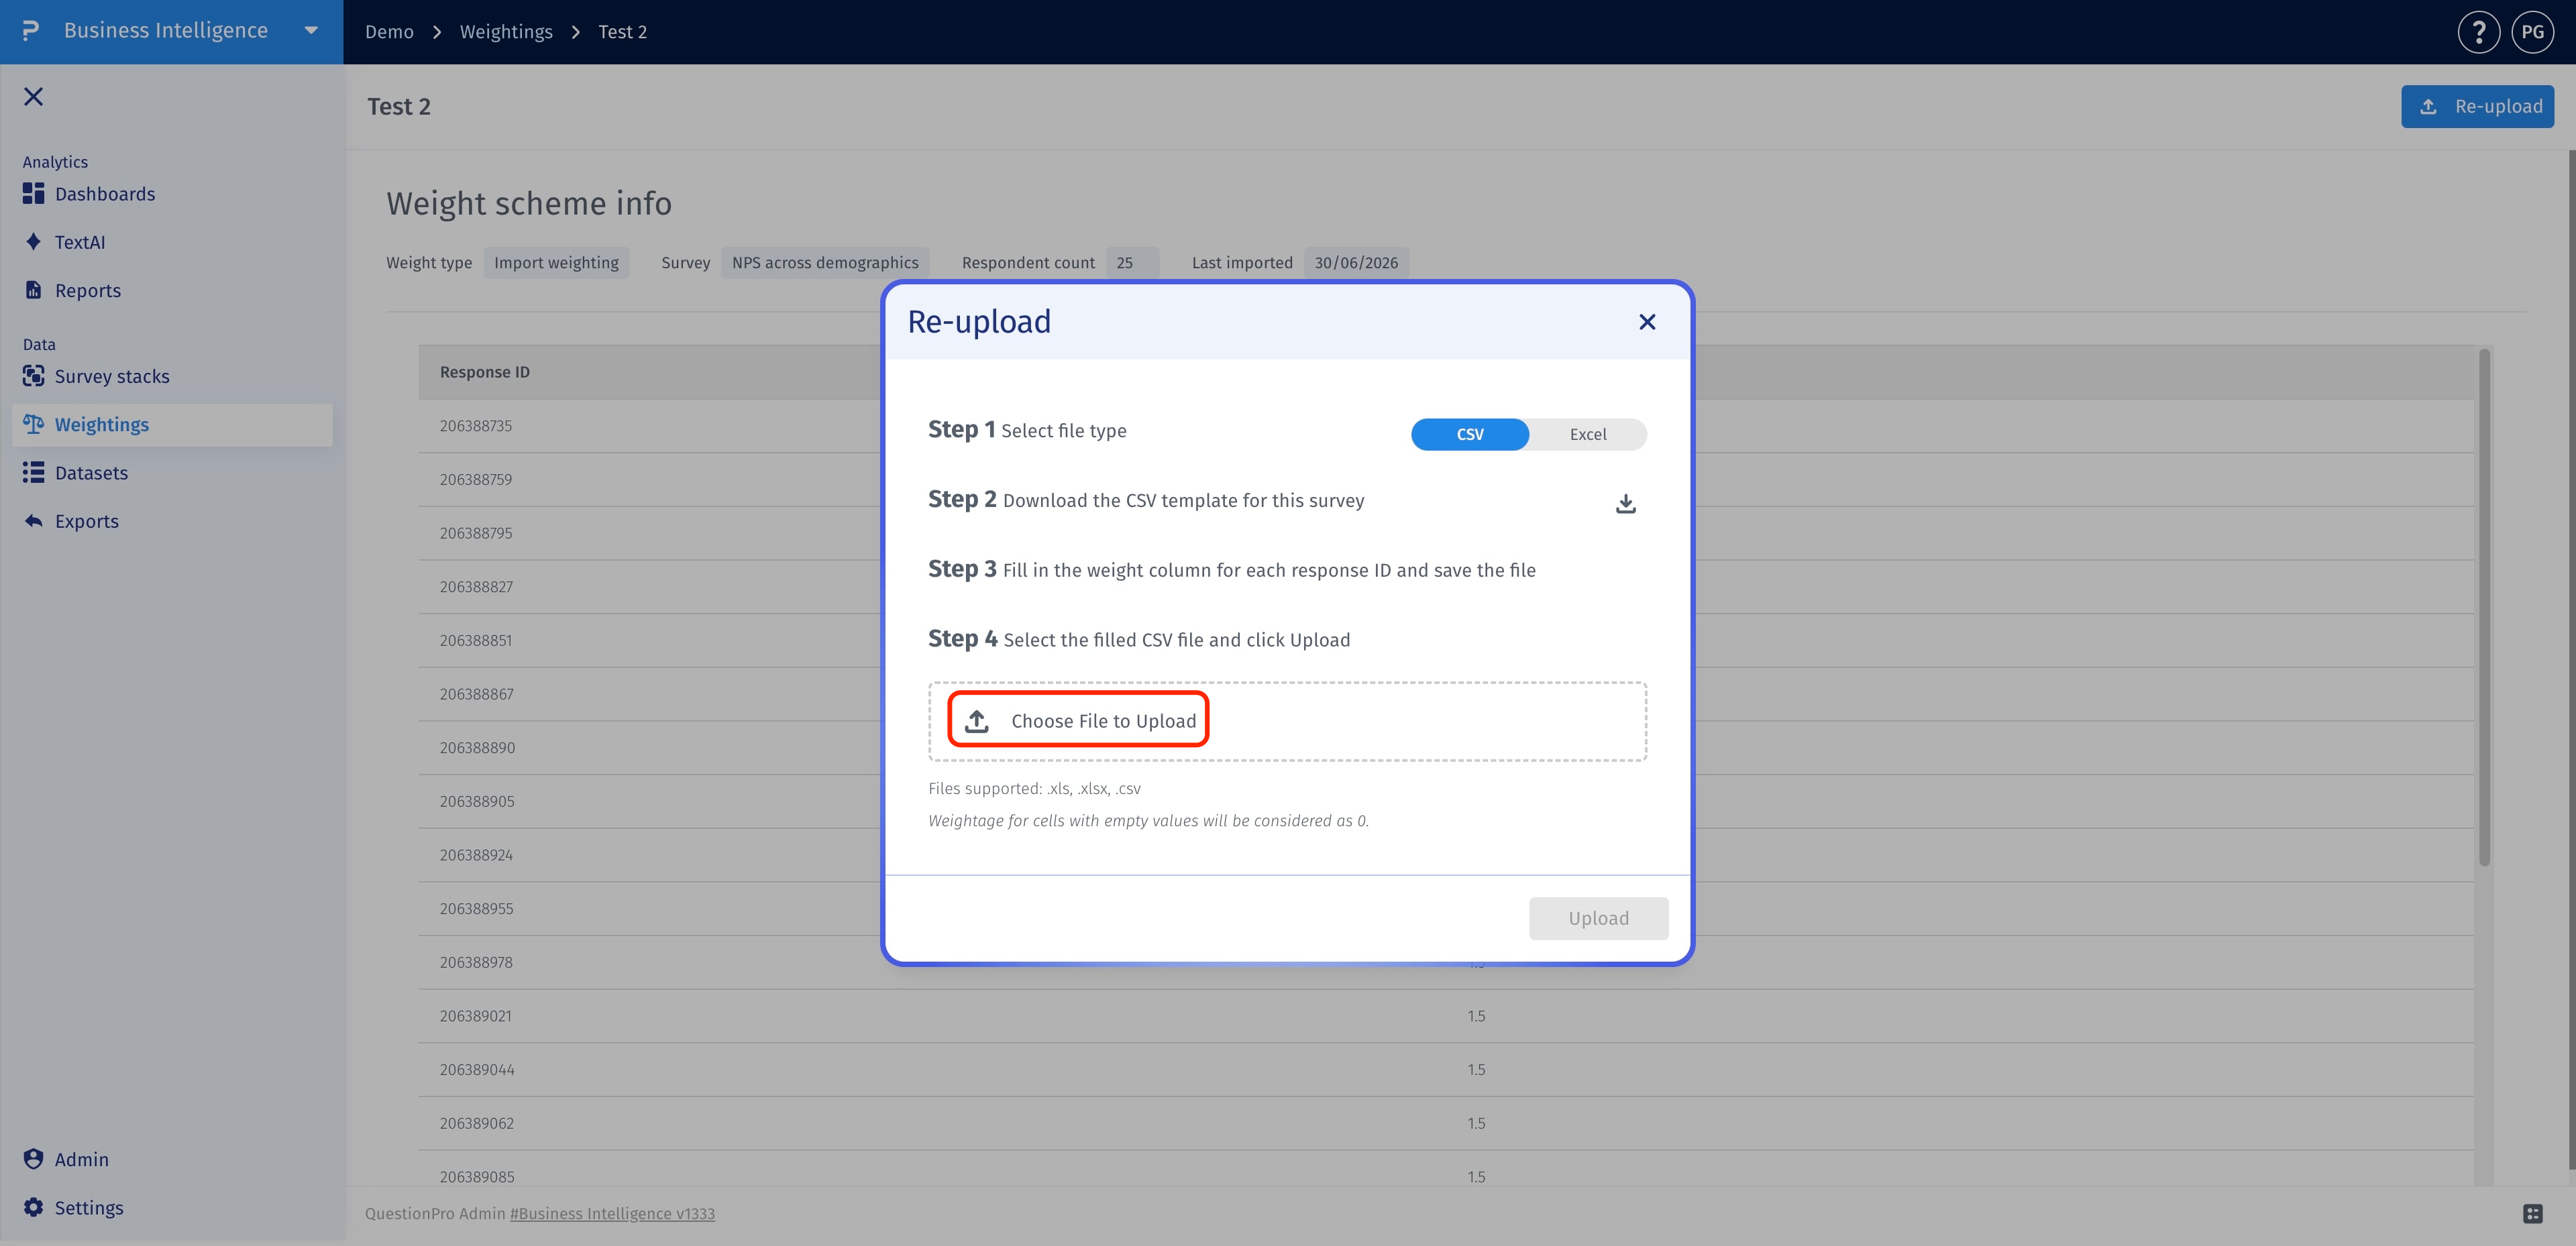The image size is (2576, 1246).
Task: Select CSV file type toggle
Action: point(1470,434)
